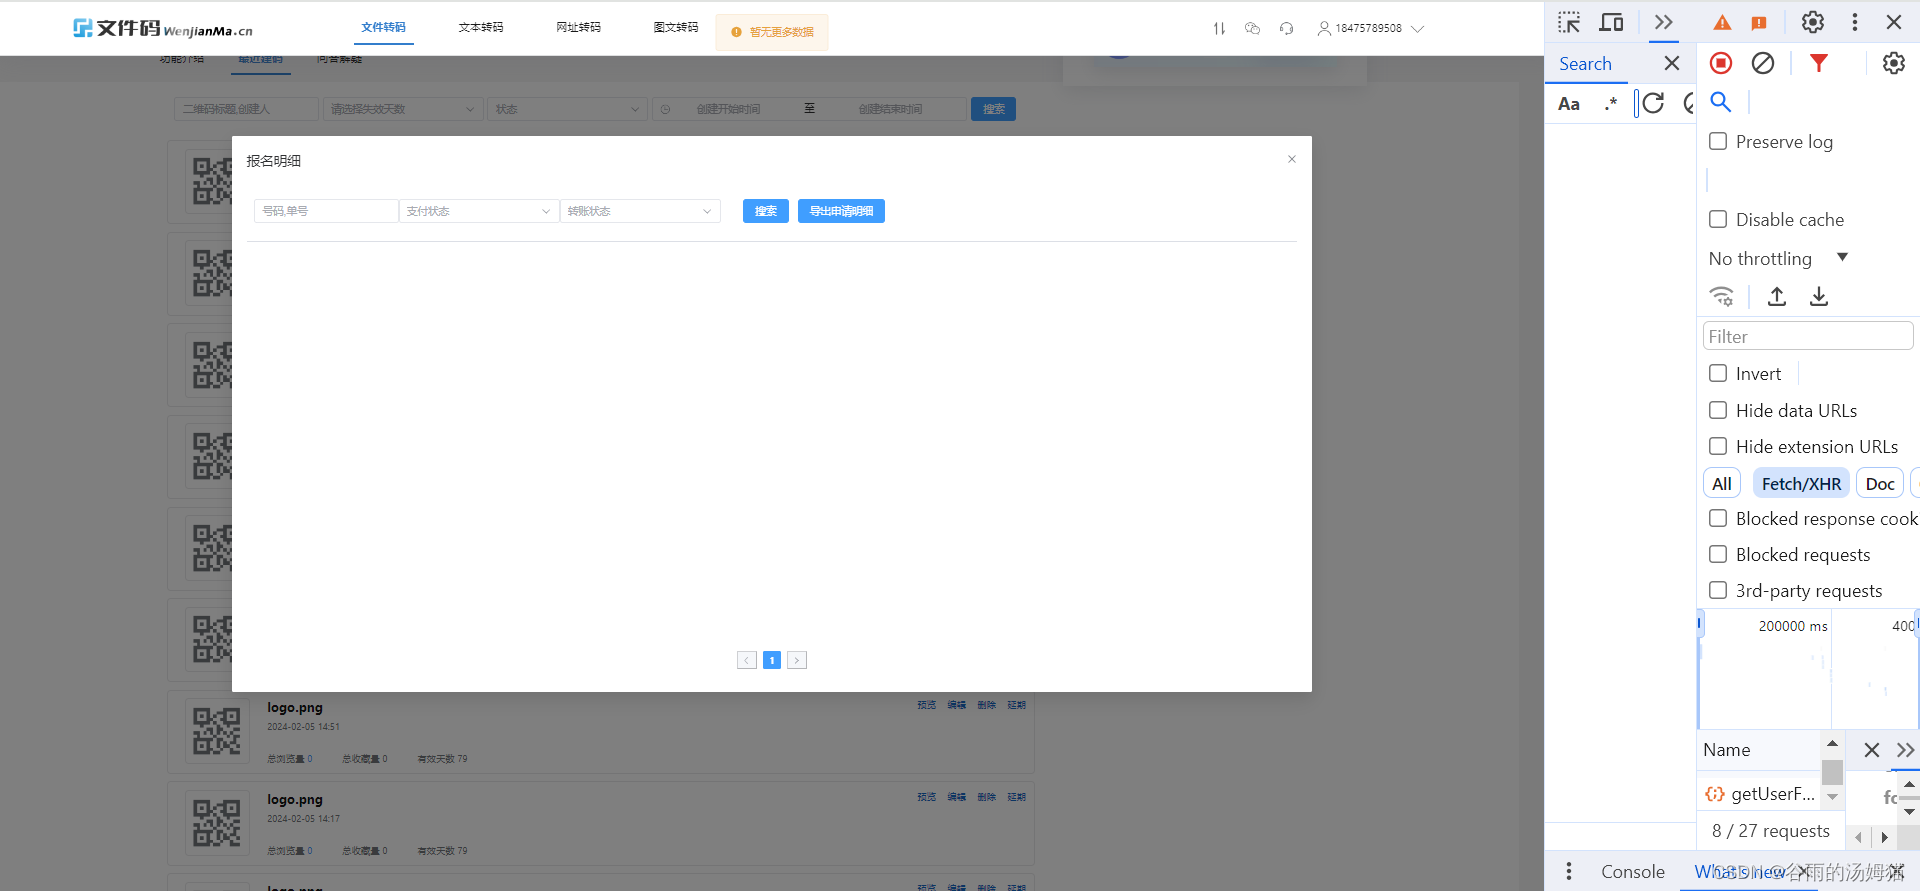This screenshot has height=891, width=1920.
Task: Open the 请选择失效天数 dropdown behind dialog
Action: 403,109
